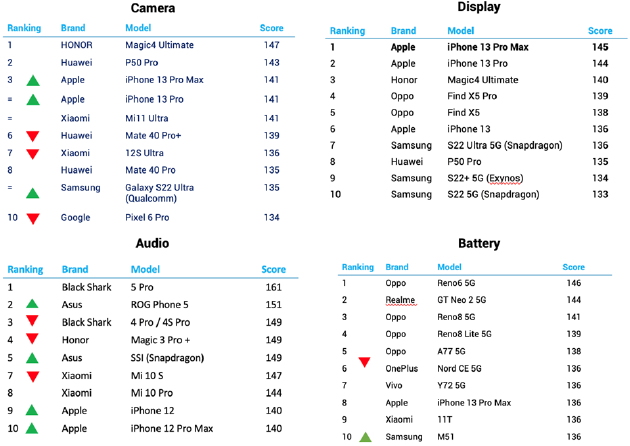Click green up arrow next to Samsung M51

(365, 436)
